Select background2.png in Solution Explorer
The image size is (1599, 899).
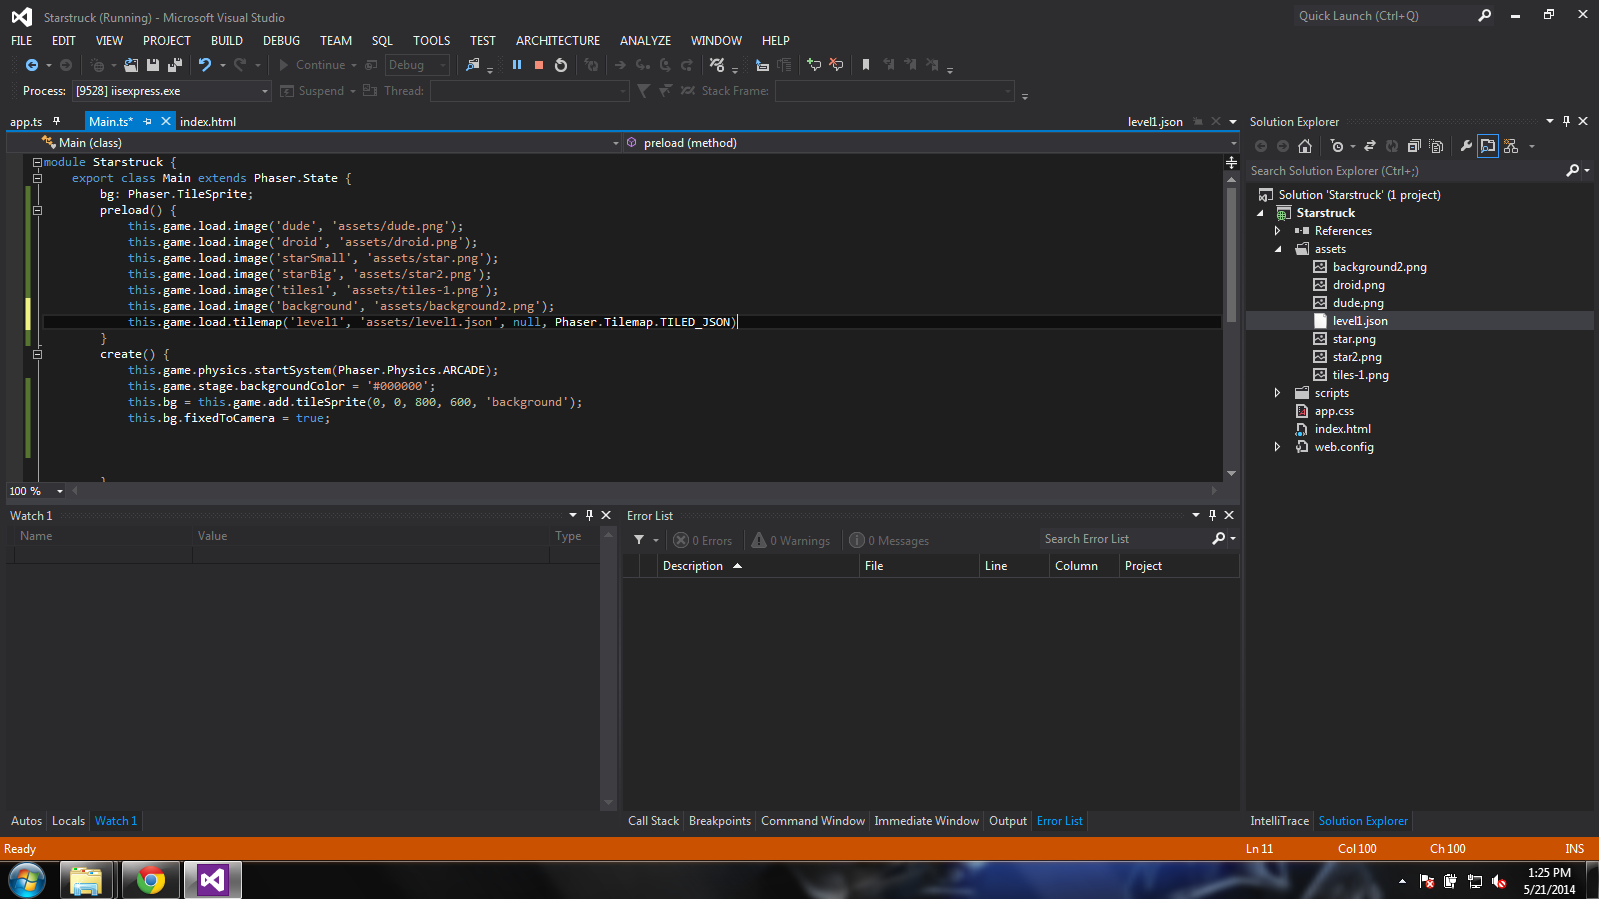1379,267
